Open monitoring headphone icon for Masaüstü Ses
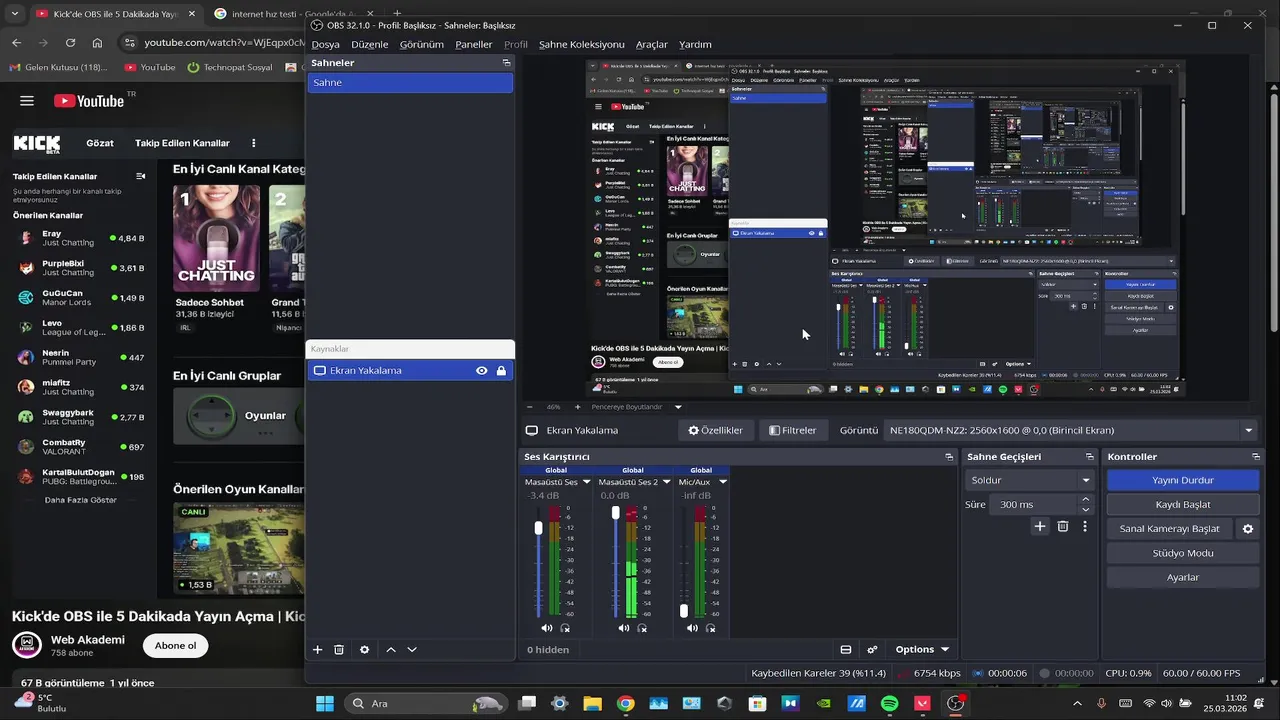The image size is (1280, 720). pyautogui.click(x=565, y=628)
